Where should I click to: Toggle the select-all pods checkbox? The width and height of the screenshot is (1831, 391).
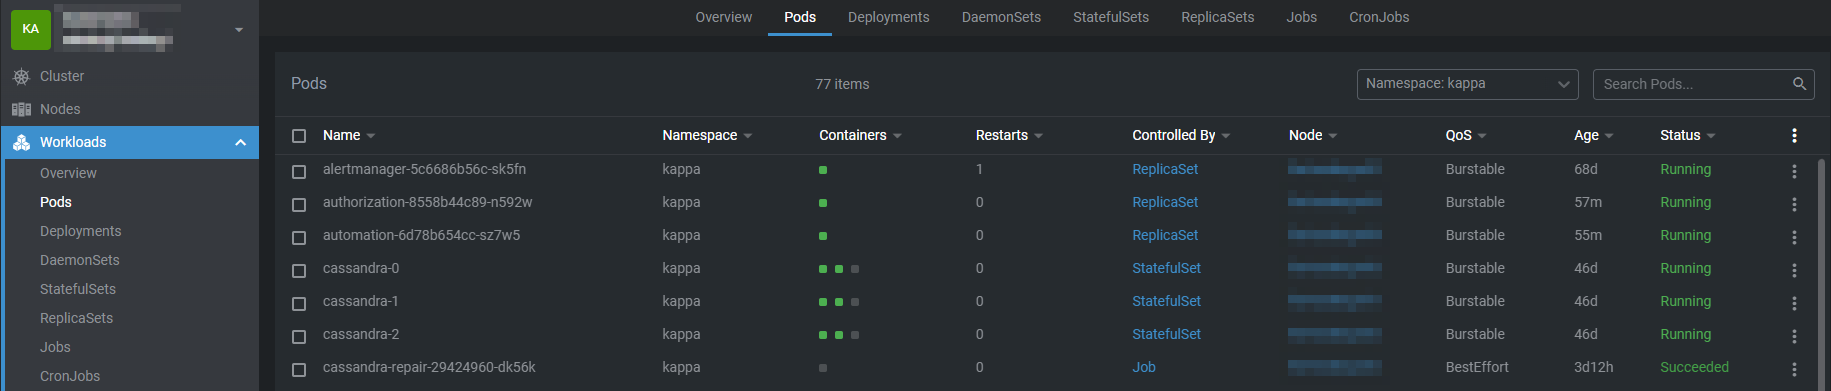pos(299,136)
